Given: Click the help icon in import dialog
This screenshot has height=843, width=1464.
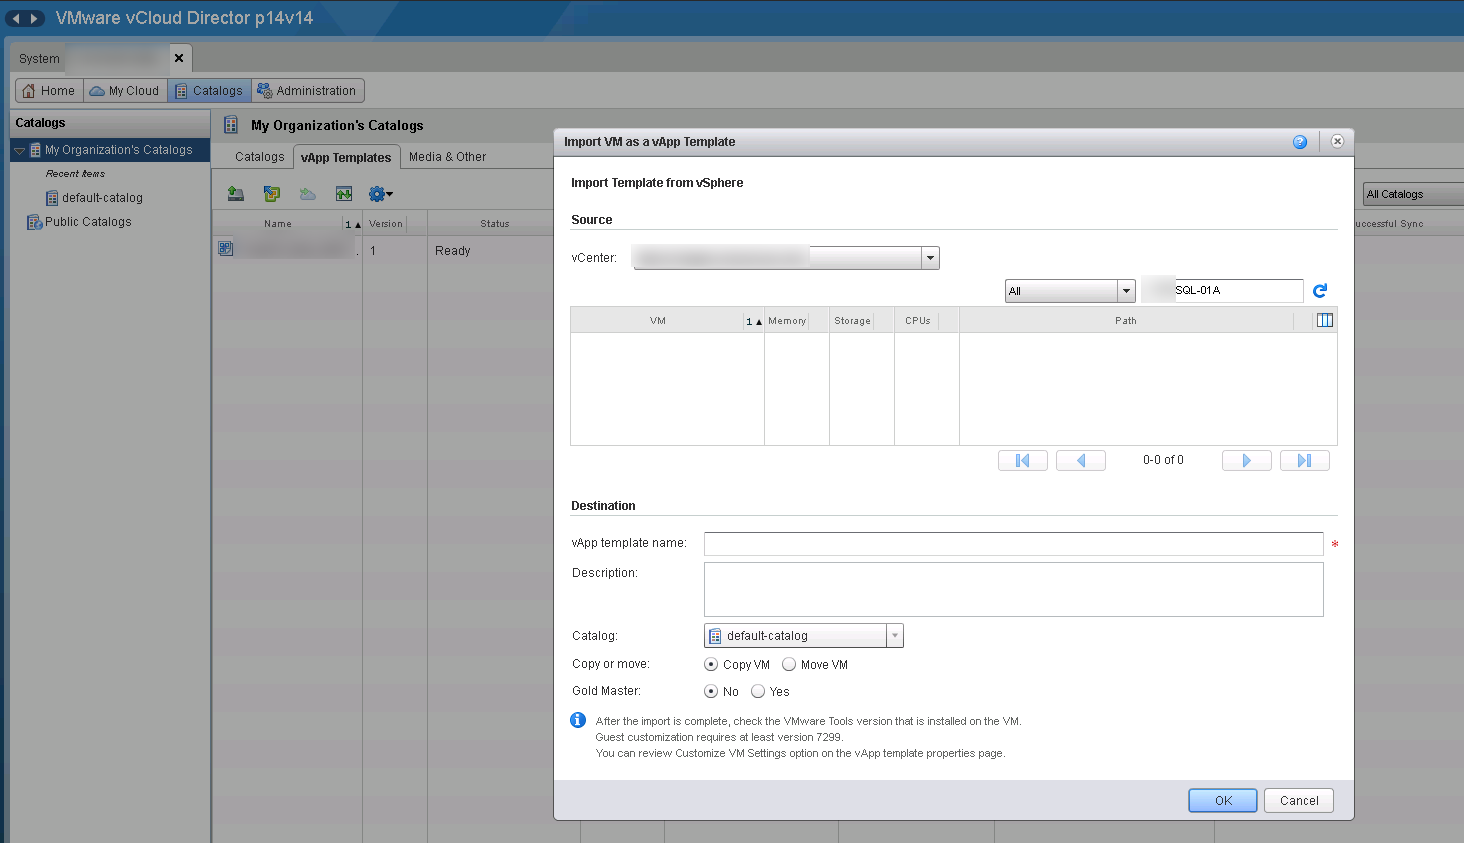Looking at the screenshot, I should [x=1299, y=142].
